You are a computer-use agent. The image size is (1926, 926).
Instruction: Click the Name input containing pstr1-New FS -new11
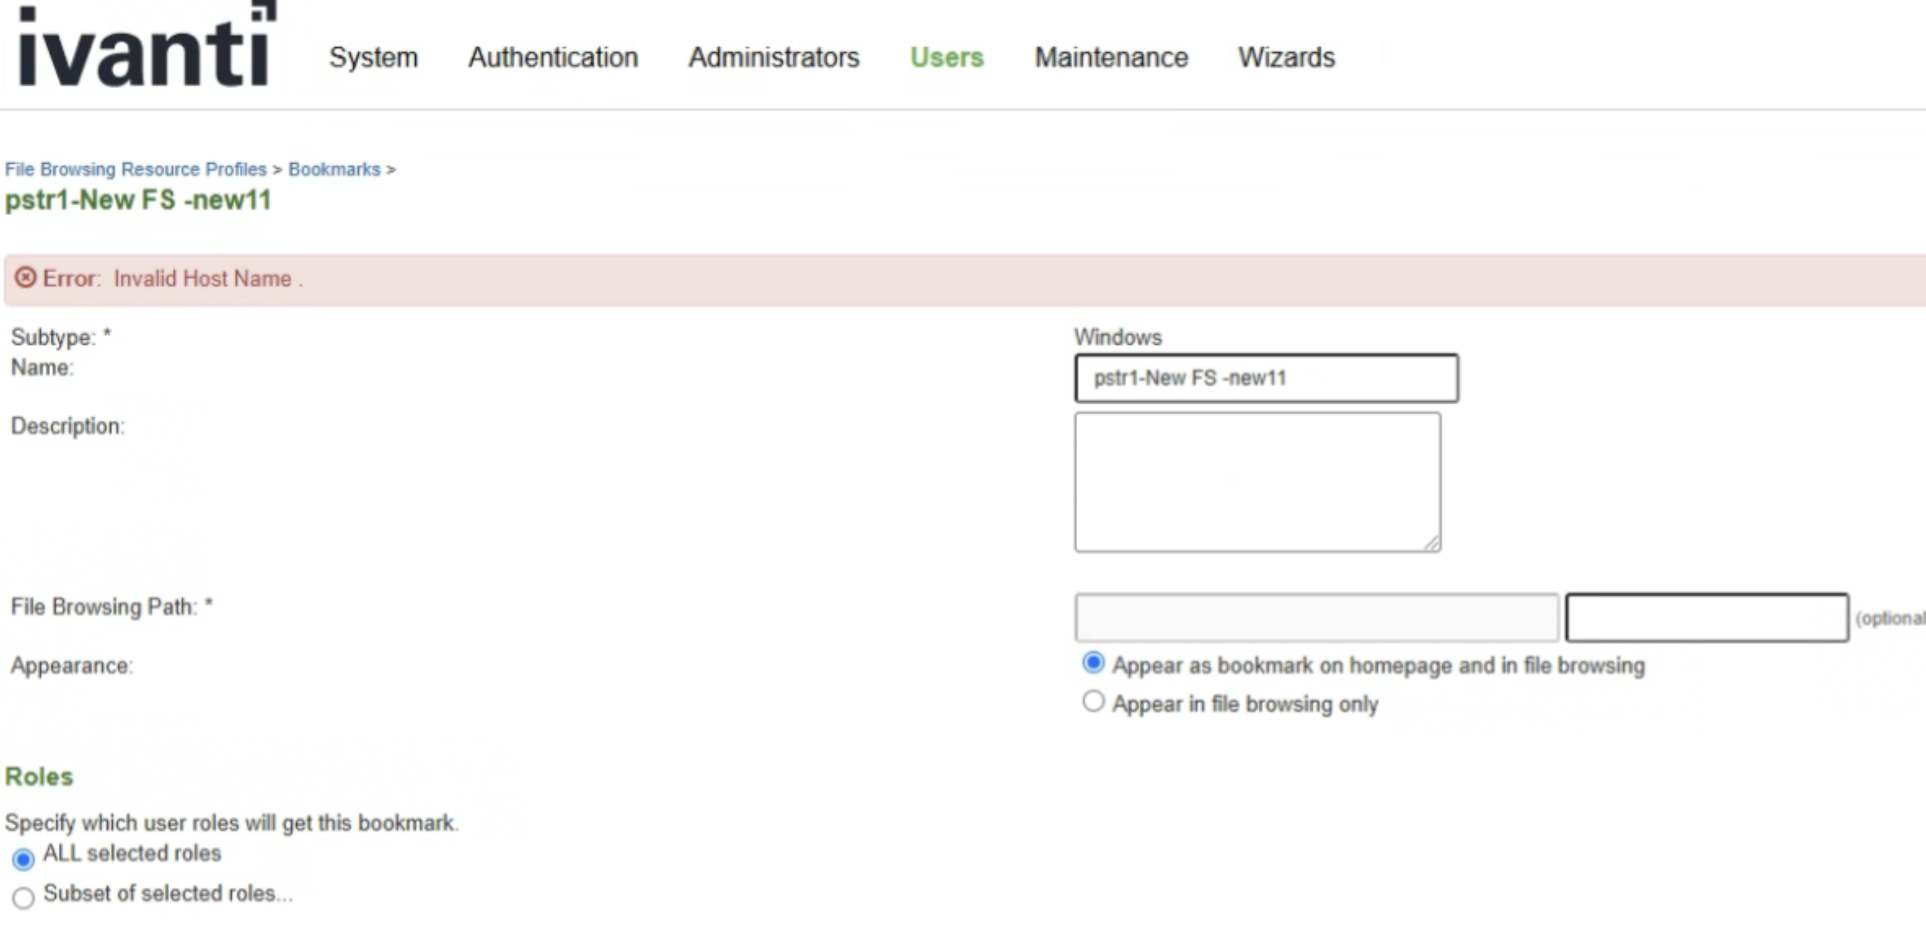tap(1265, 378)
